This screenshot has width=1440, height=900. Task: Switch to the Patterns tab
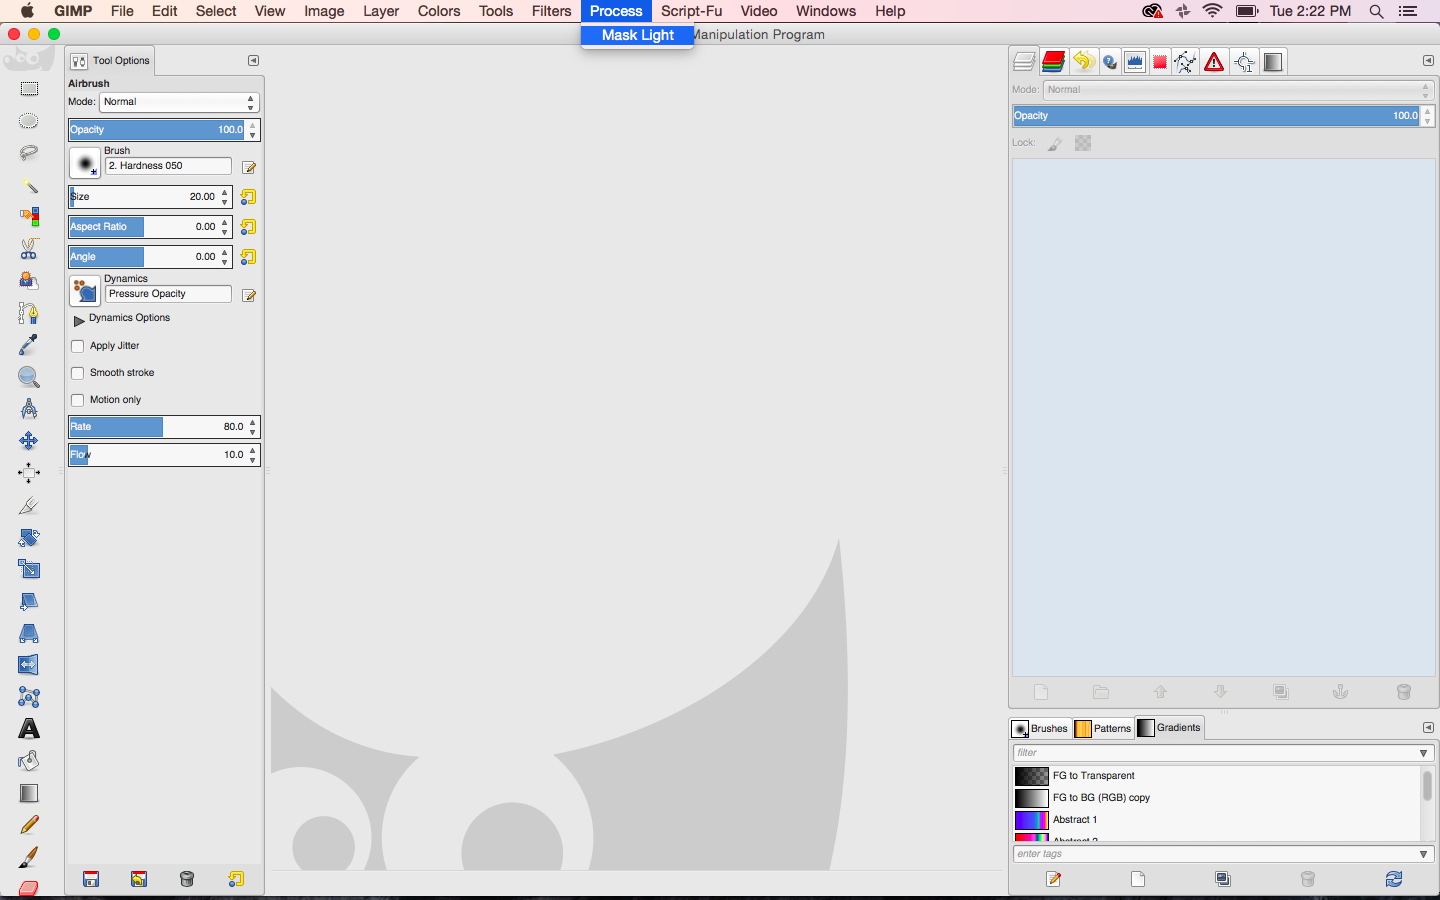[x=1103, y=728]
